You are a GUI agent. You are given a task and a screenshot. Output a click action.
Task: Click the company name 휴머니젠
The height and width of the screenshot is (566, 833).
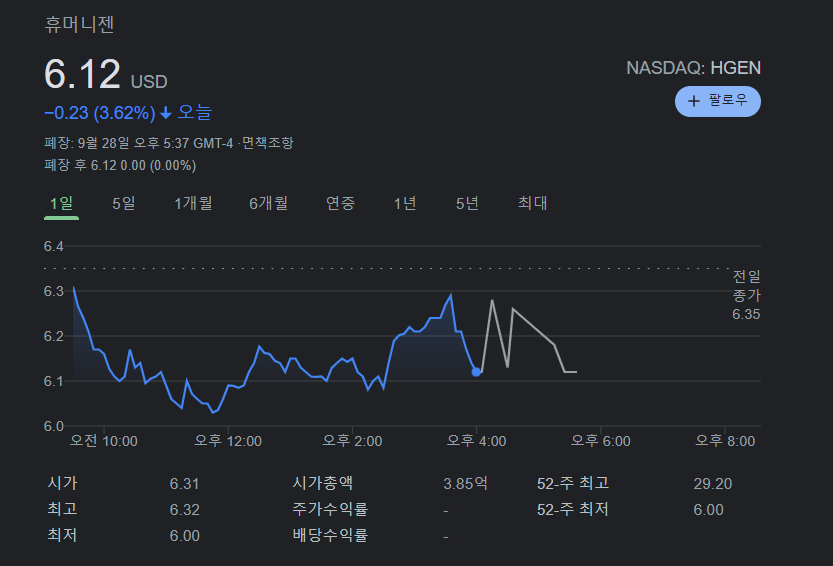[79, 24]
